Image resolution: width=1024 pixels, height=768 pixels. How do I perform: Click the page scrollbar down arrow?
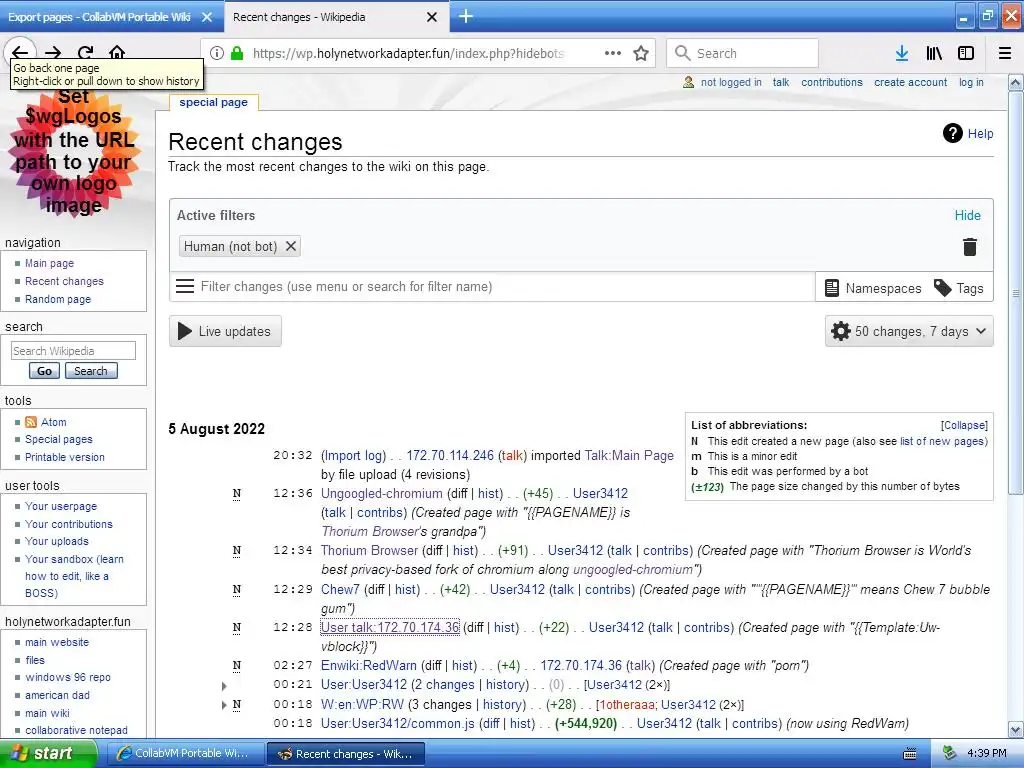coord(1016,730)
